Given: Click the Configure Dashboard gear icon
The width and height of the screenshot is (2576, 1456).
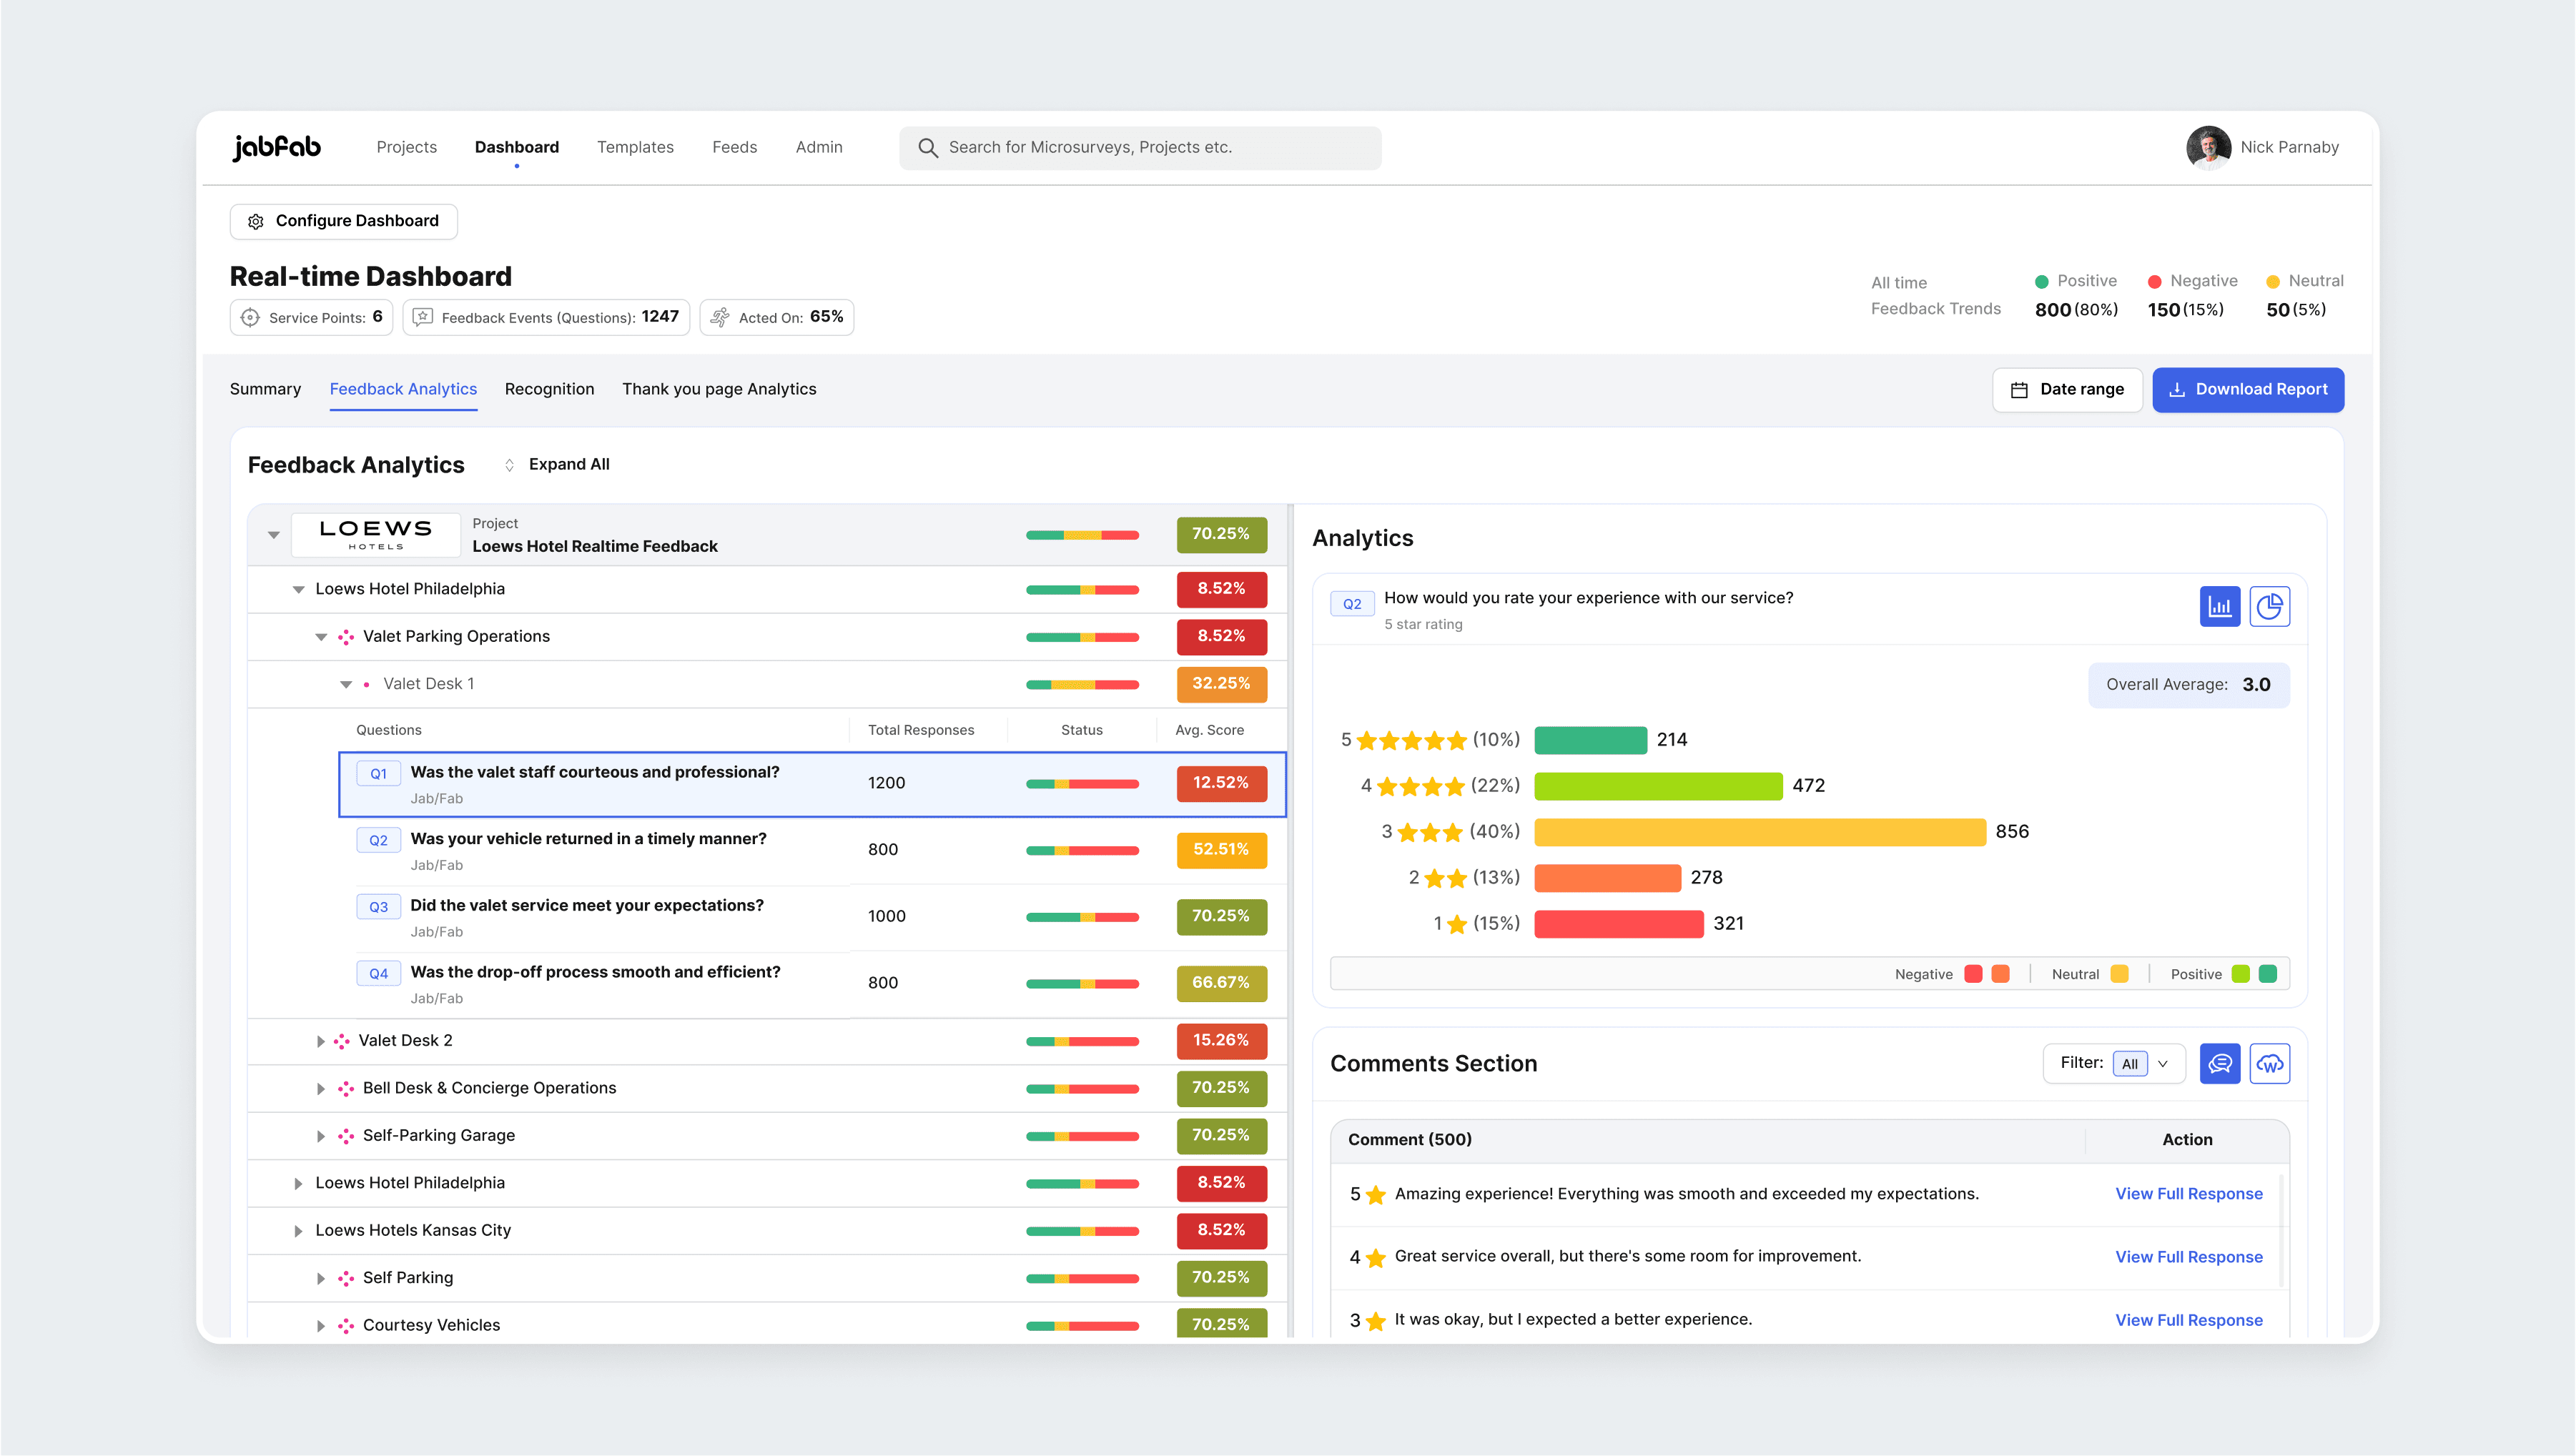Looking at the screenshot, I should [x=256, y=221].
